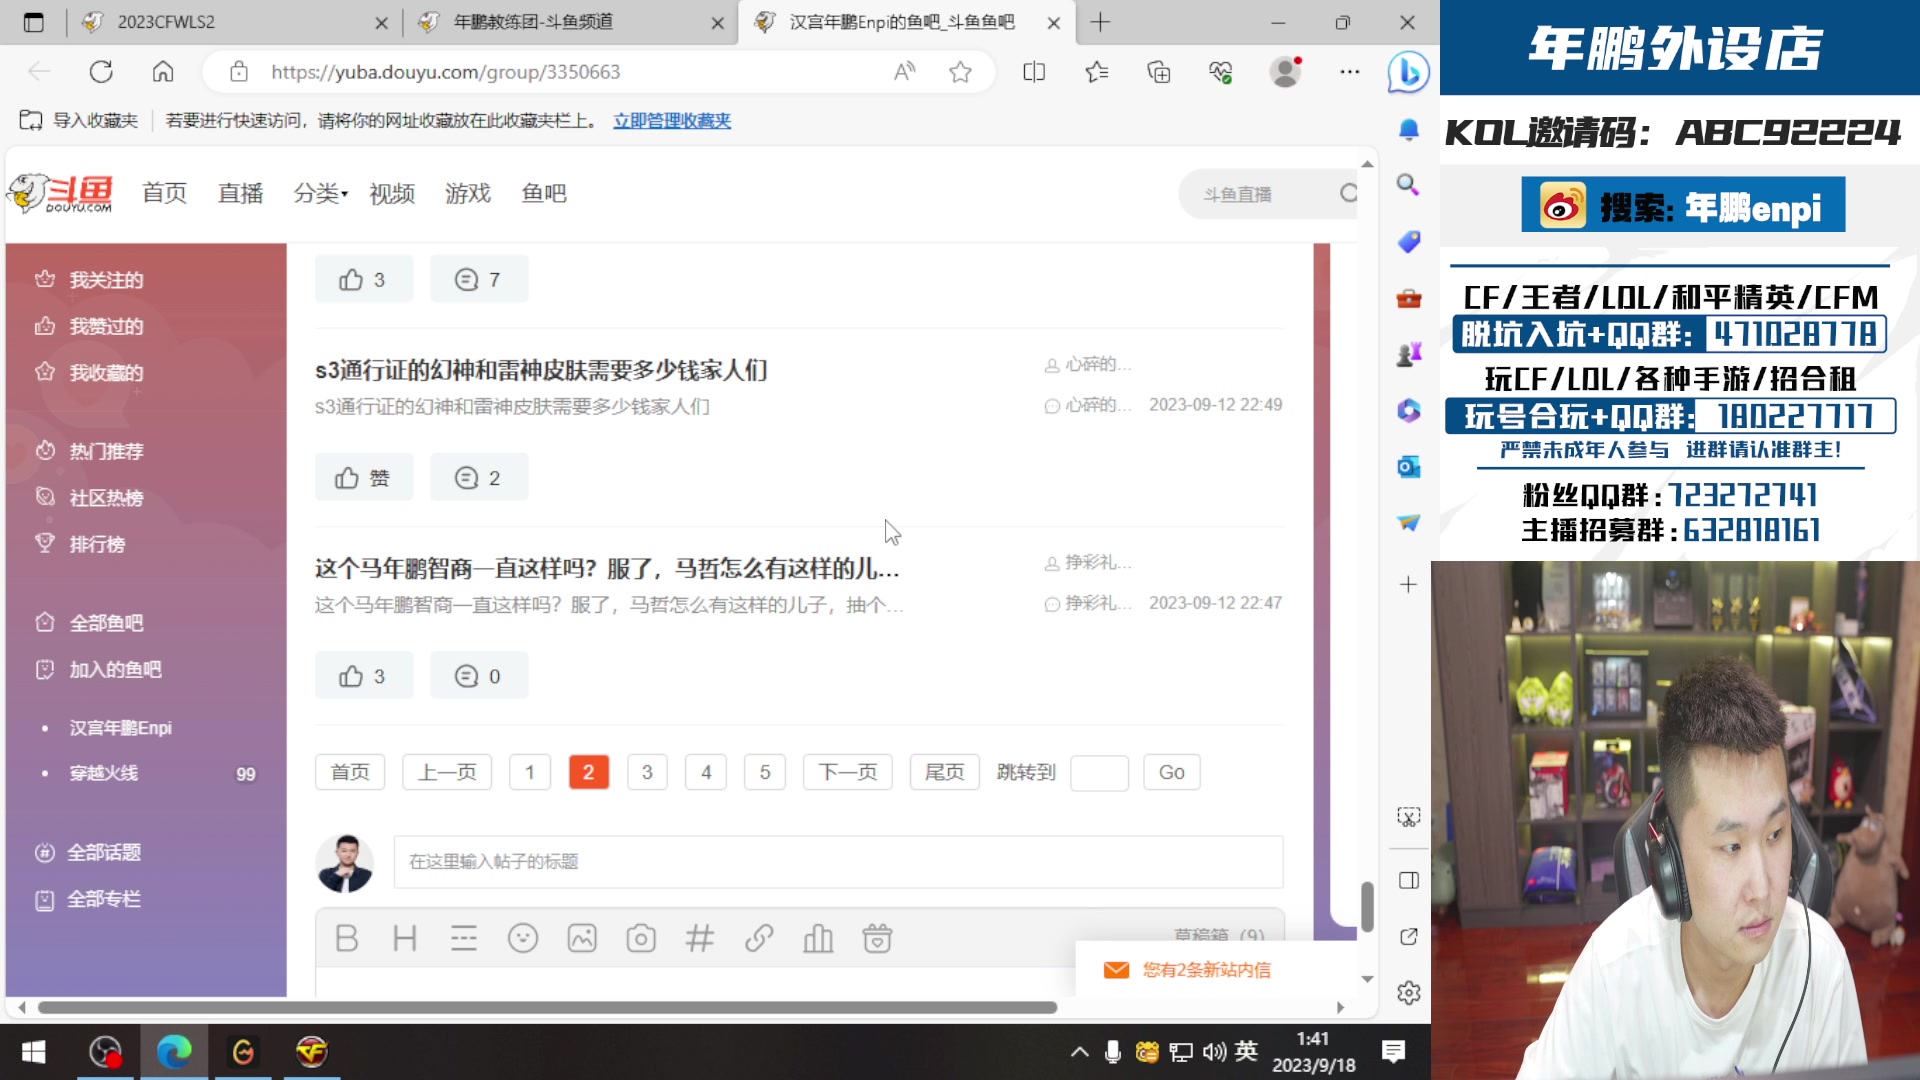Click the vertical page scrollbar thumb

[x=1367, y=905]
